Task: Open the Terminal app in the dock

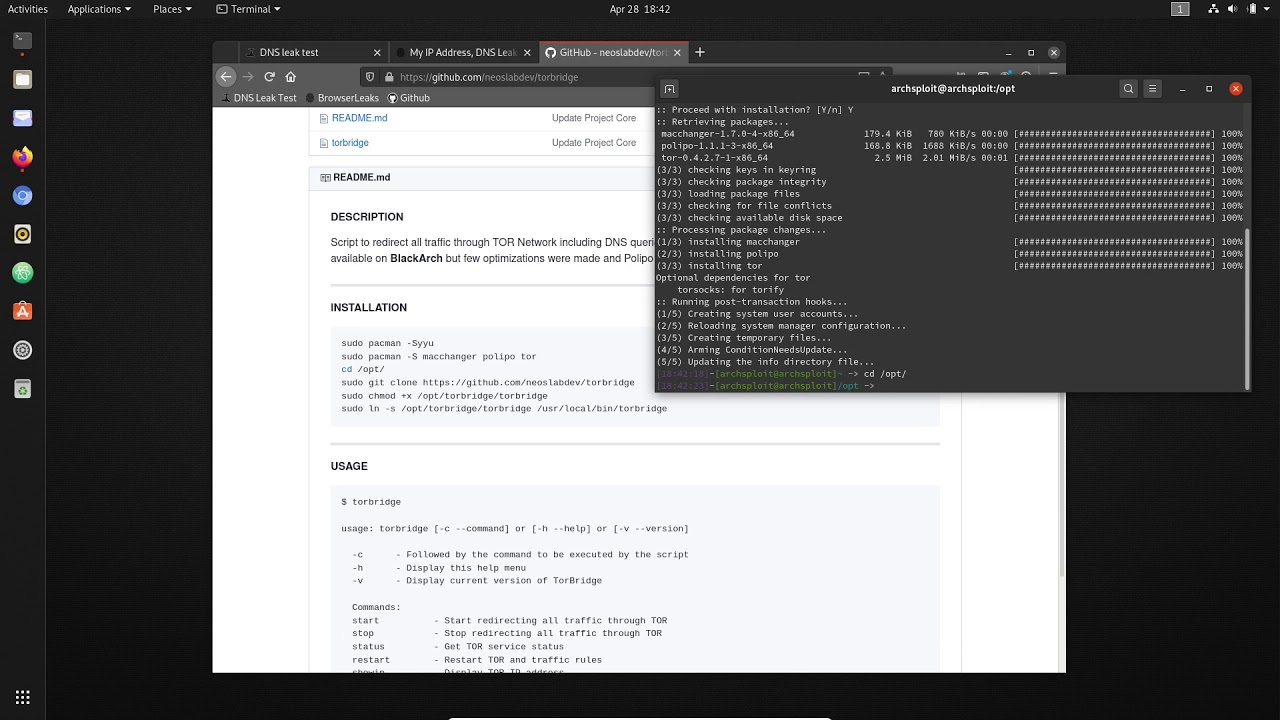Action: (22, 41)
